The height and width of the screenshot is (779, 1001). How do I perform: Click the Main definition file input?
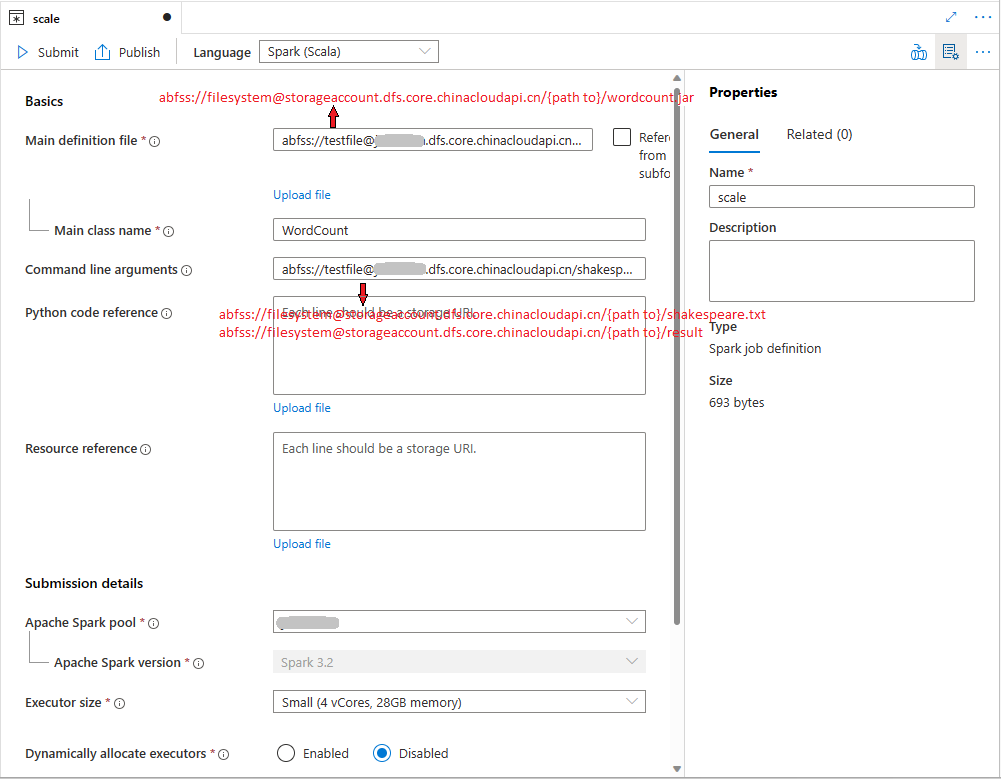433,140
